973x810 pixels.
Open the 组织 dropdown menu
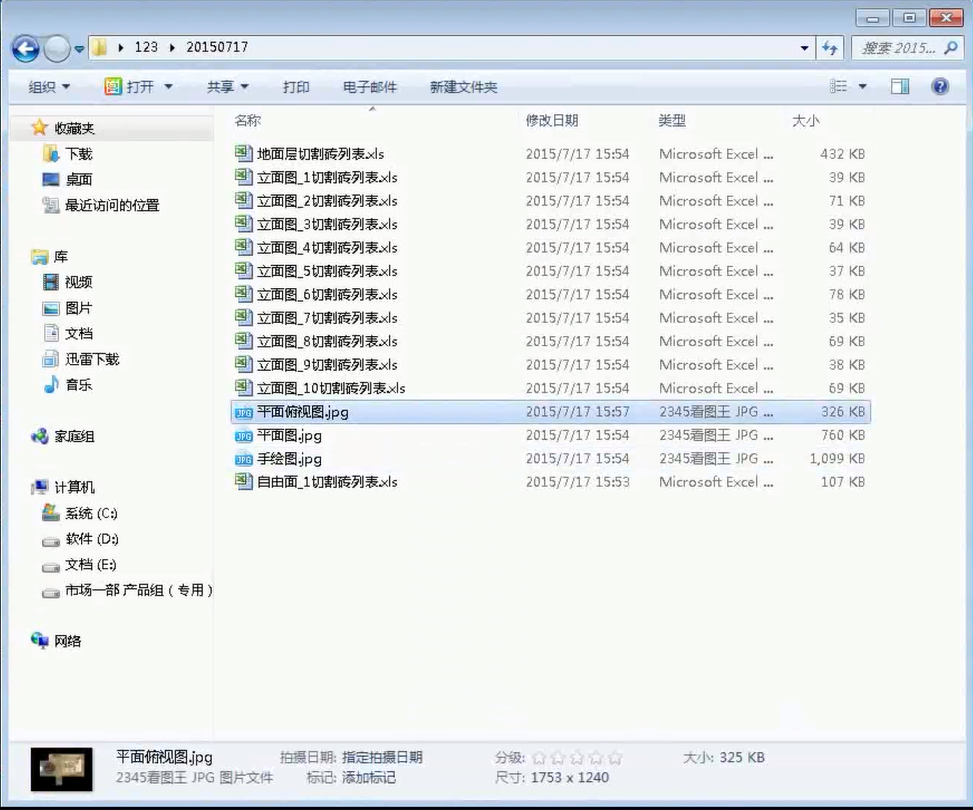[x=47, y=87]
